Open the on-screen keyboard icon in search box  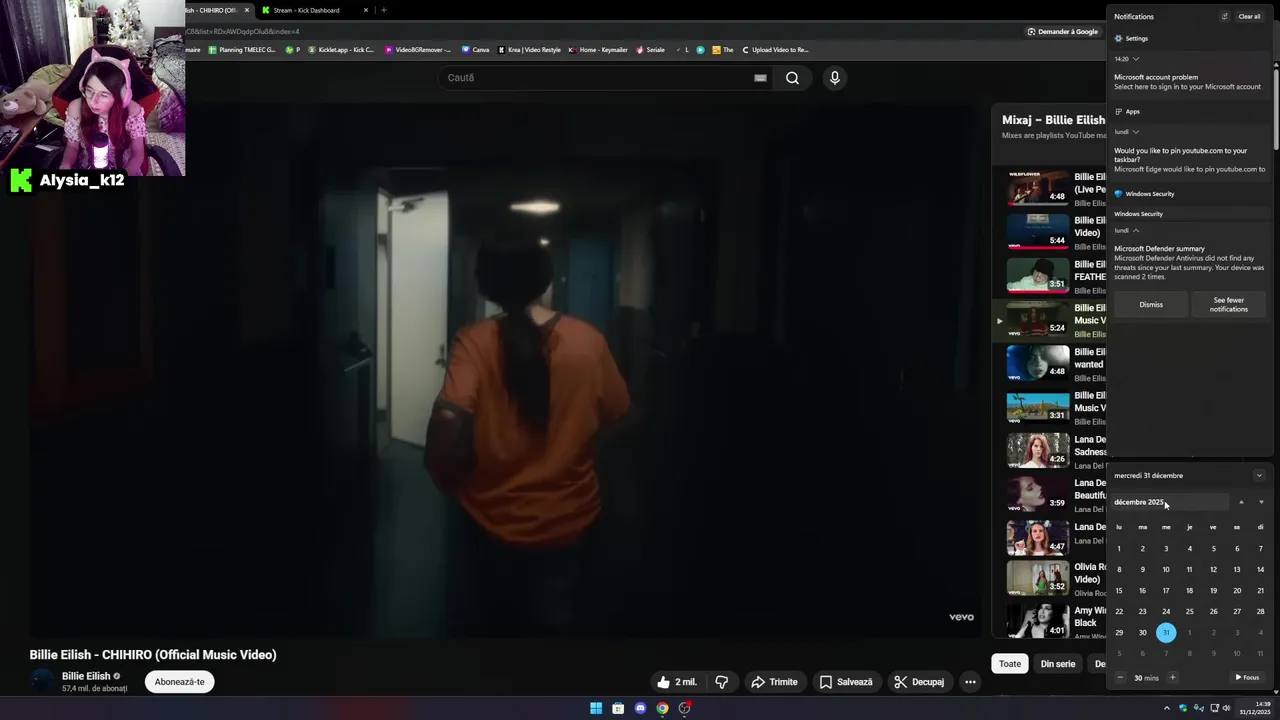click(x=760, y=78)
